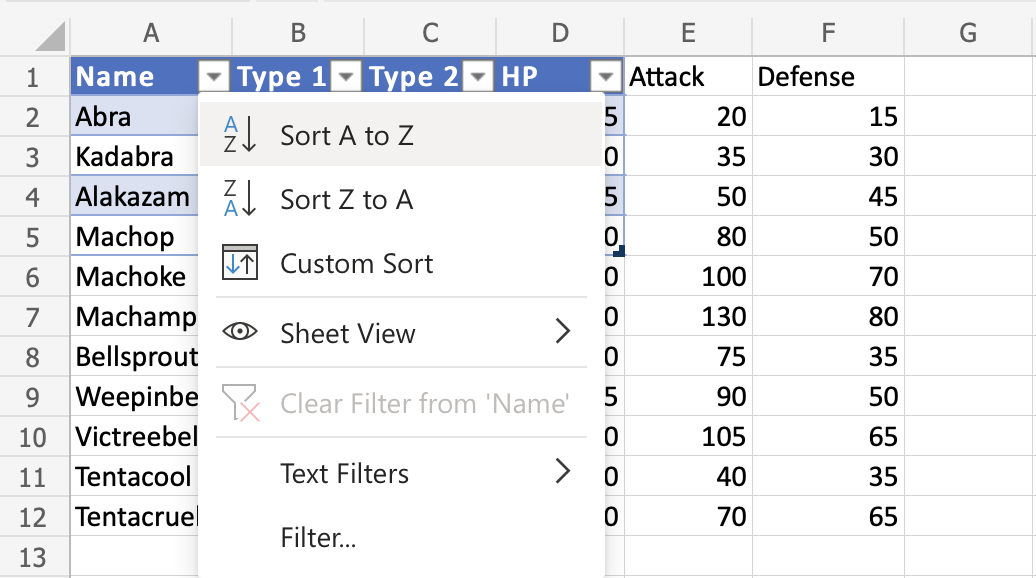Open the Filter... menu item
1036x578 pixels.
318,538
